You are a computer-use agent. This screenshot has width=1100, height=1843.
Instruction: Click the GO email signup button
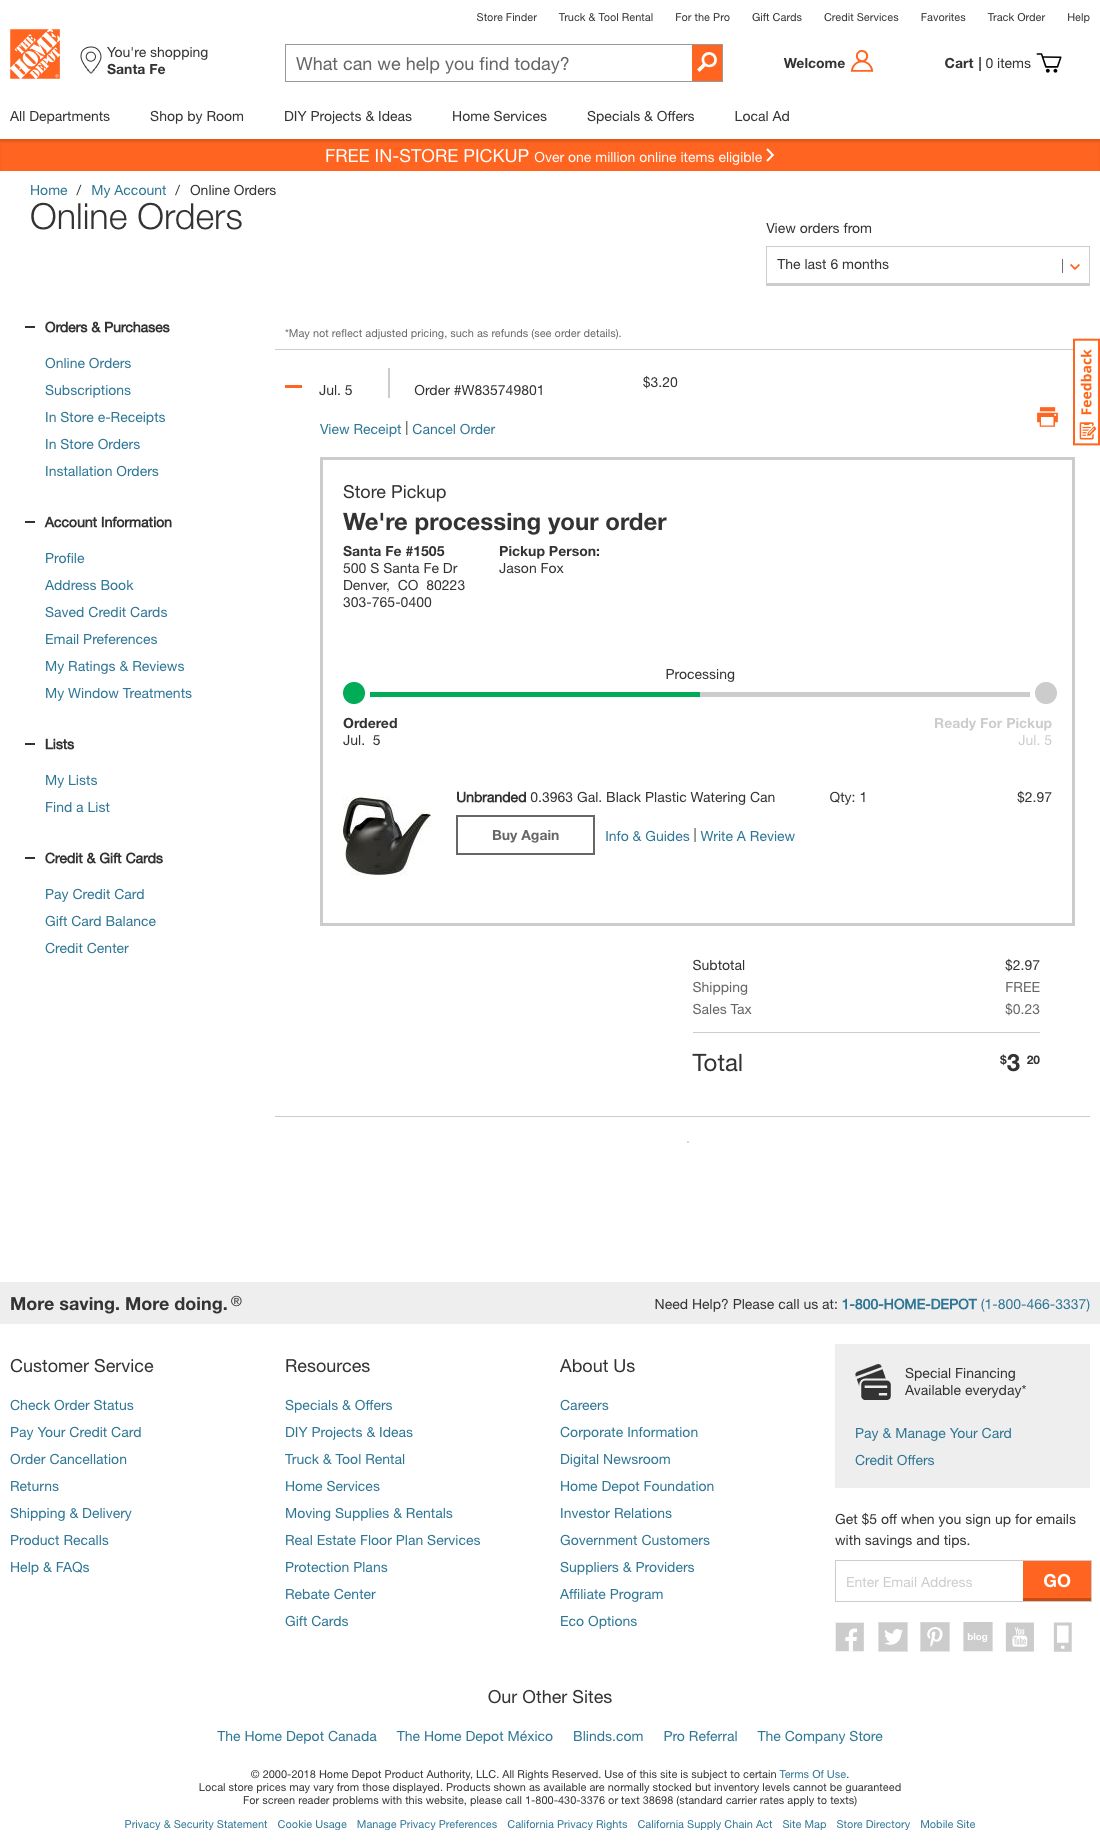1057,1581
